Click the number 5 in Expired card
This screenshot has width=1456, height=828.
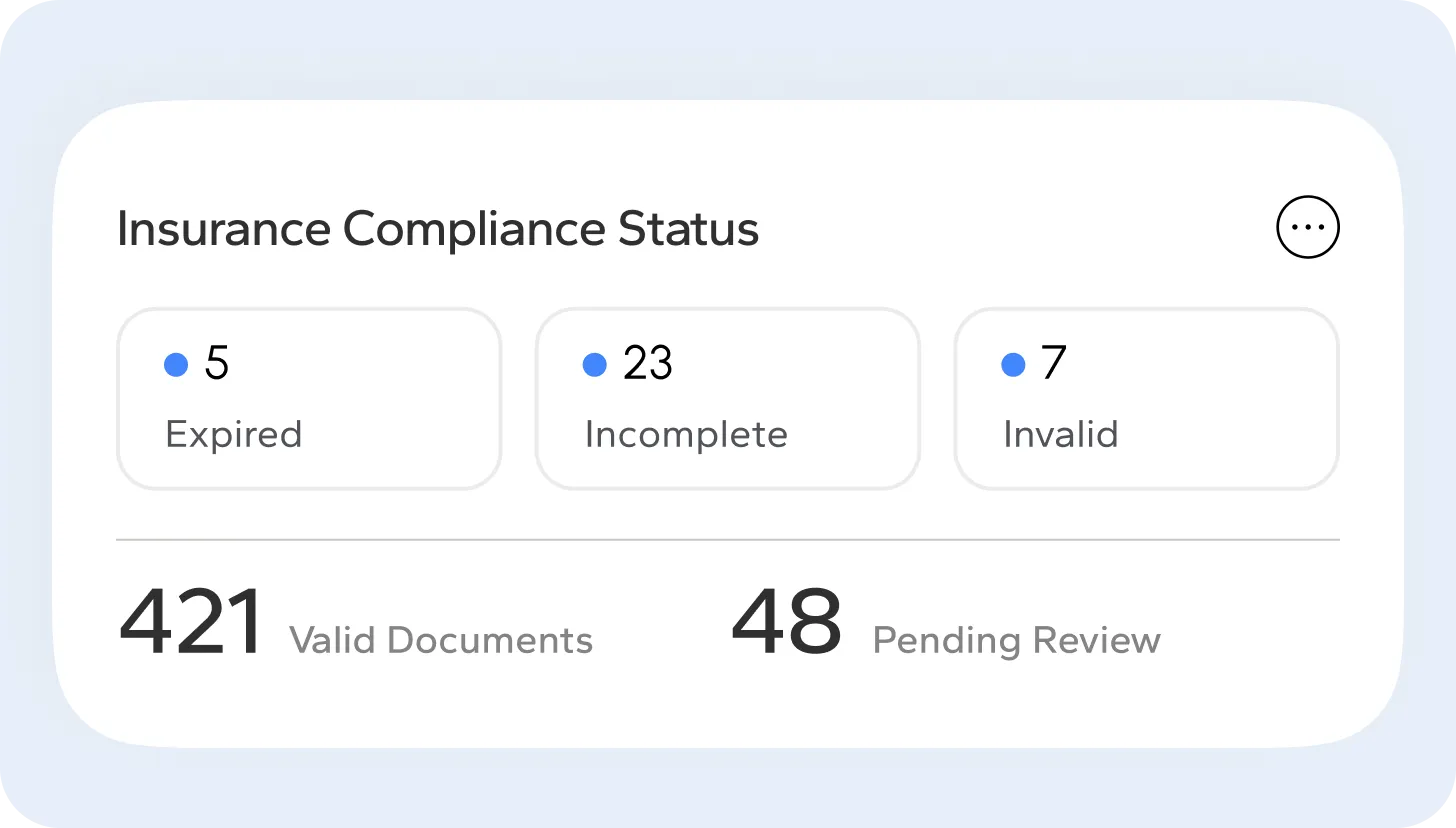[217, 363]
